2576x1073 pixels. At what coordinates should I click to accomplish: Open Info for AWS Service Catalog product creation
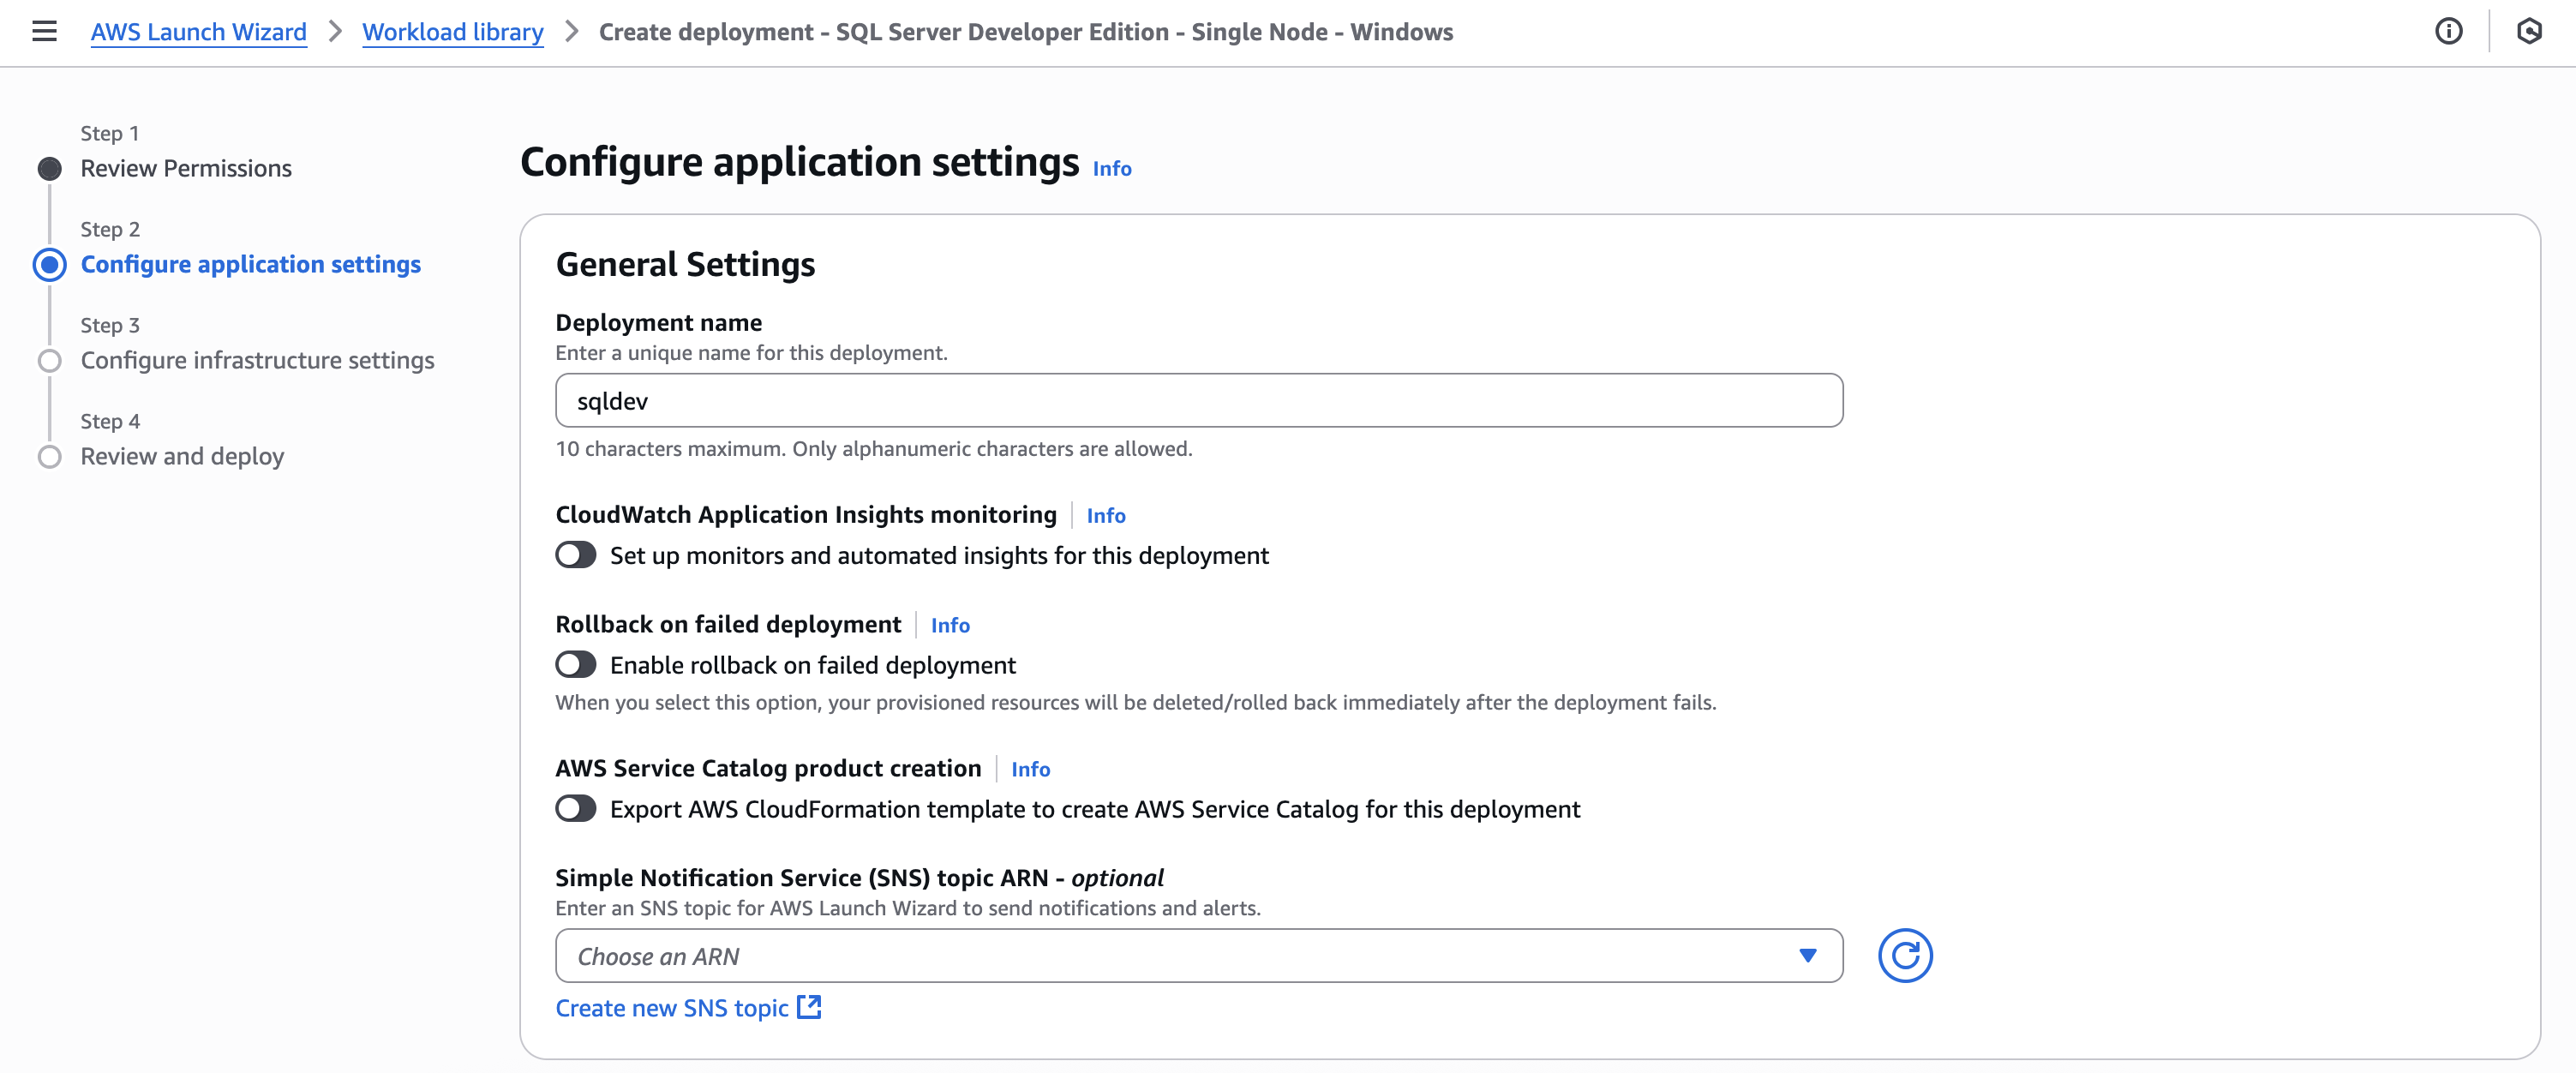(x=1030, y=769)
